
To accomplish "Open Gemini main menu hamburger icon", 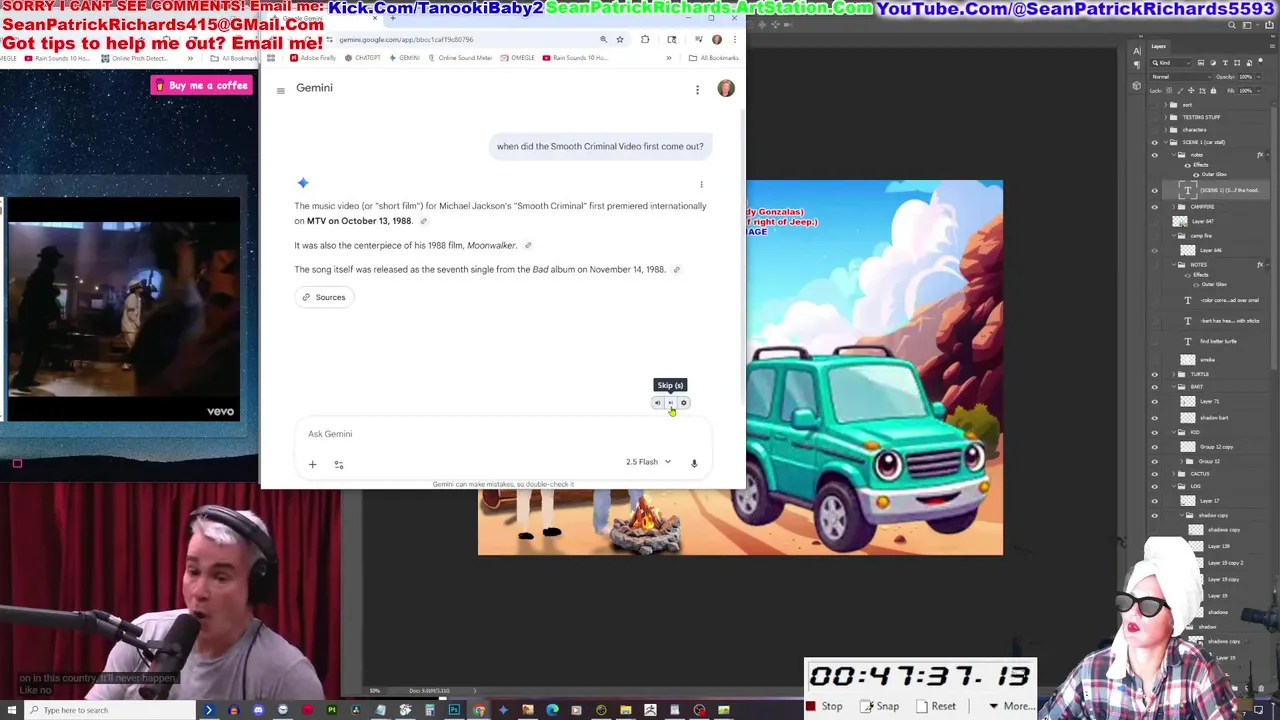I will [x=281, y=91].
